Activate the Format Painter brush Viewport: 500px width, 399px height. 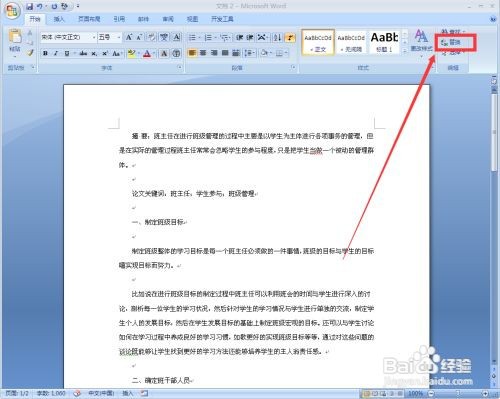30,53
